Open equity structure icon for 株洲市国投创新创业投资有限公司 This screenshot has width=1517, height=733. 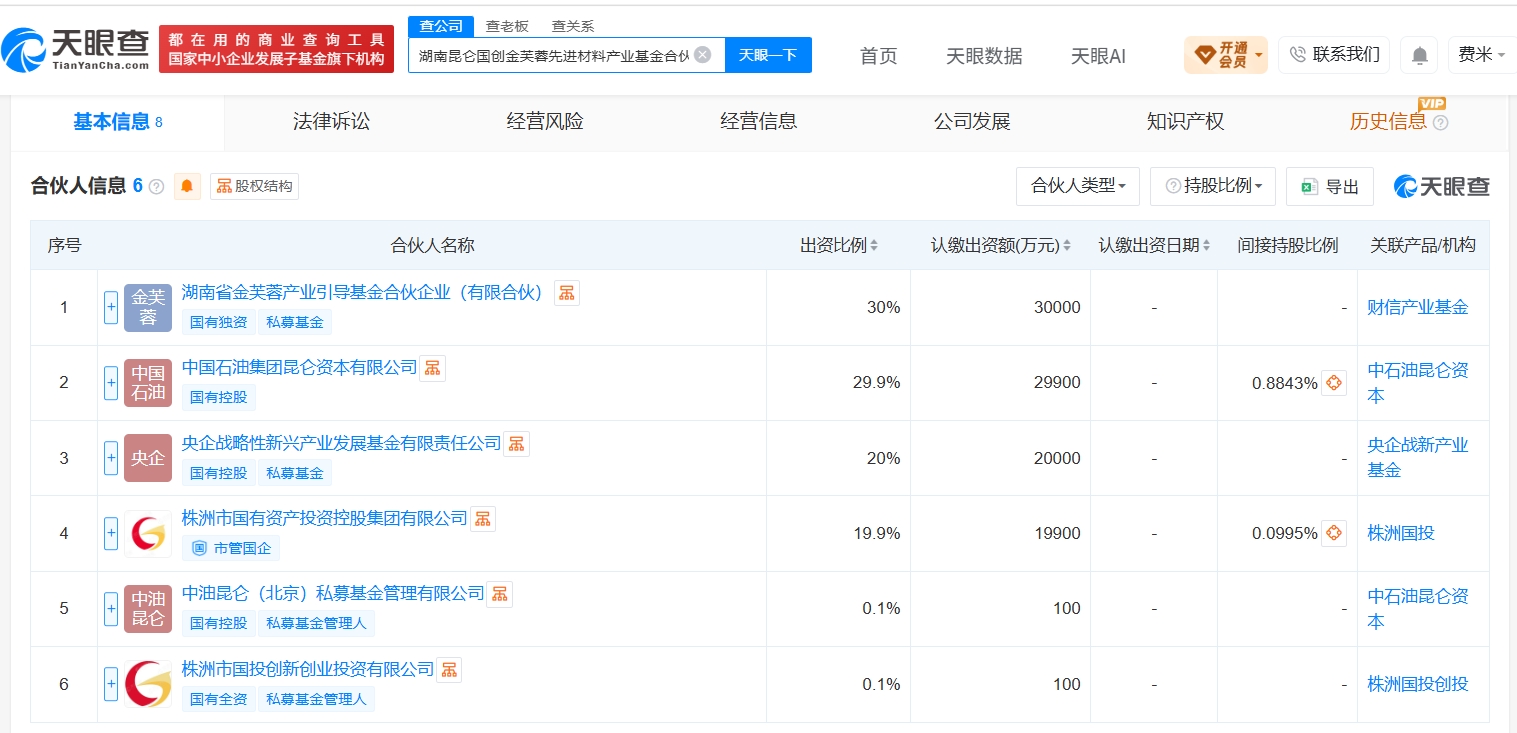[x=449, y=669]
